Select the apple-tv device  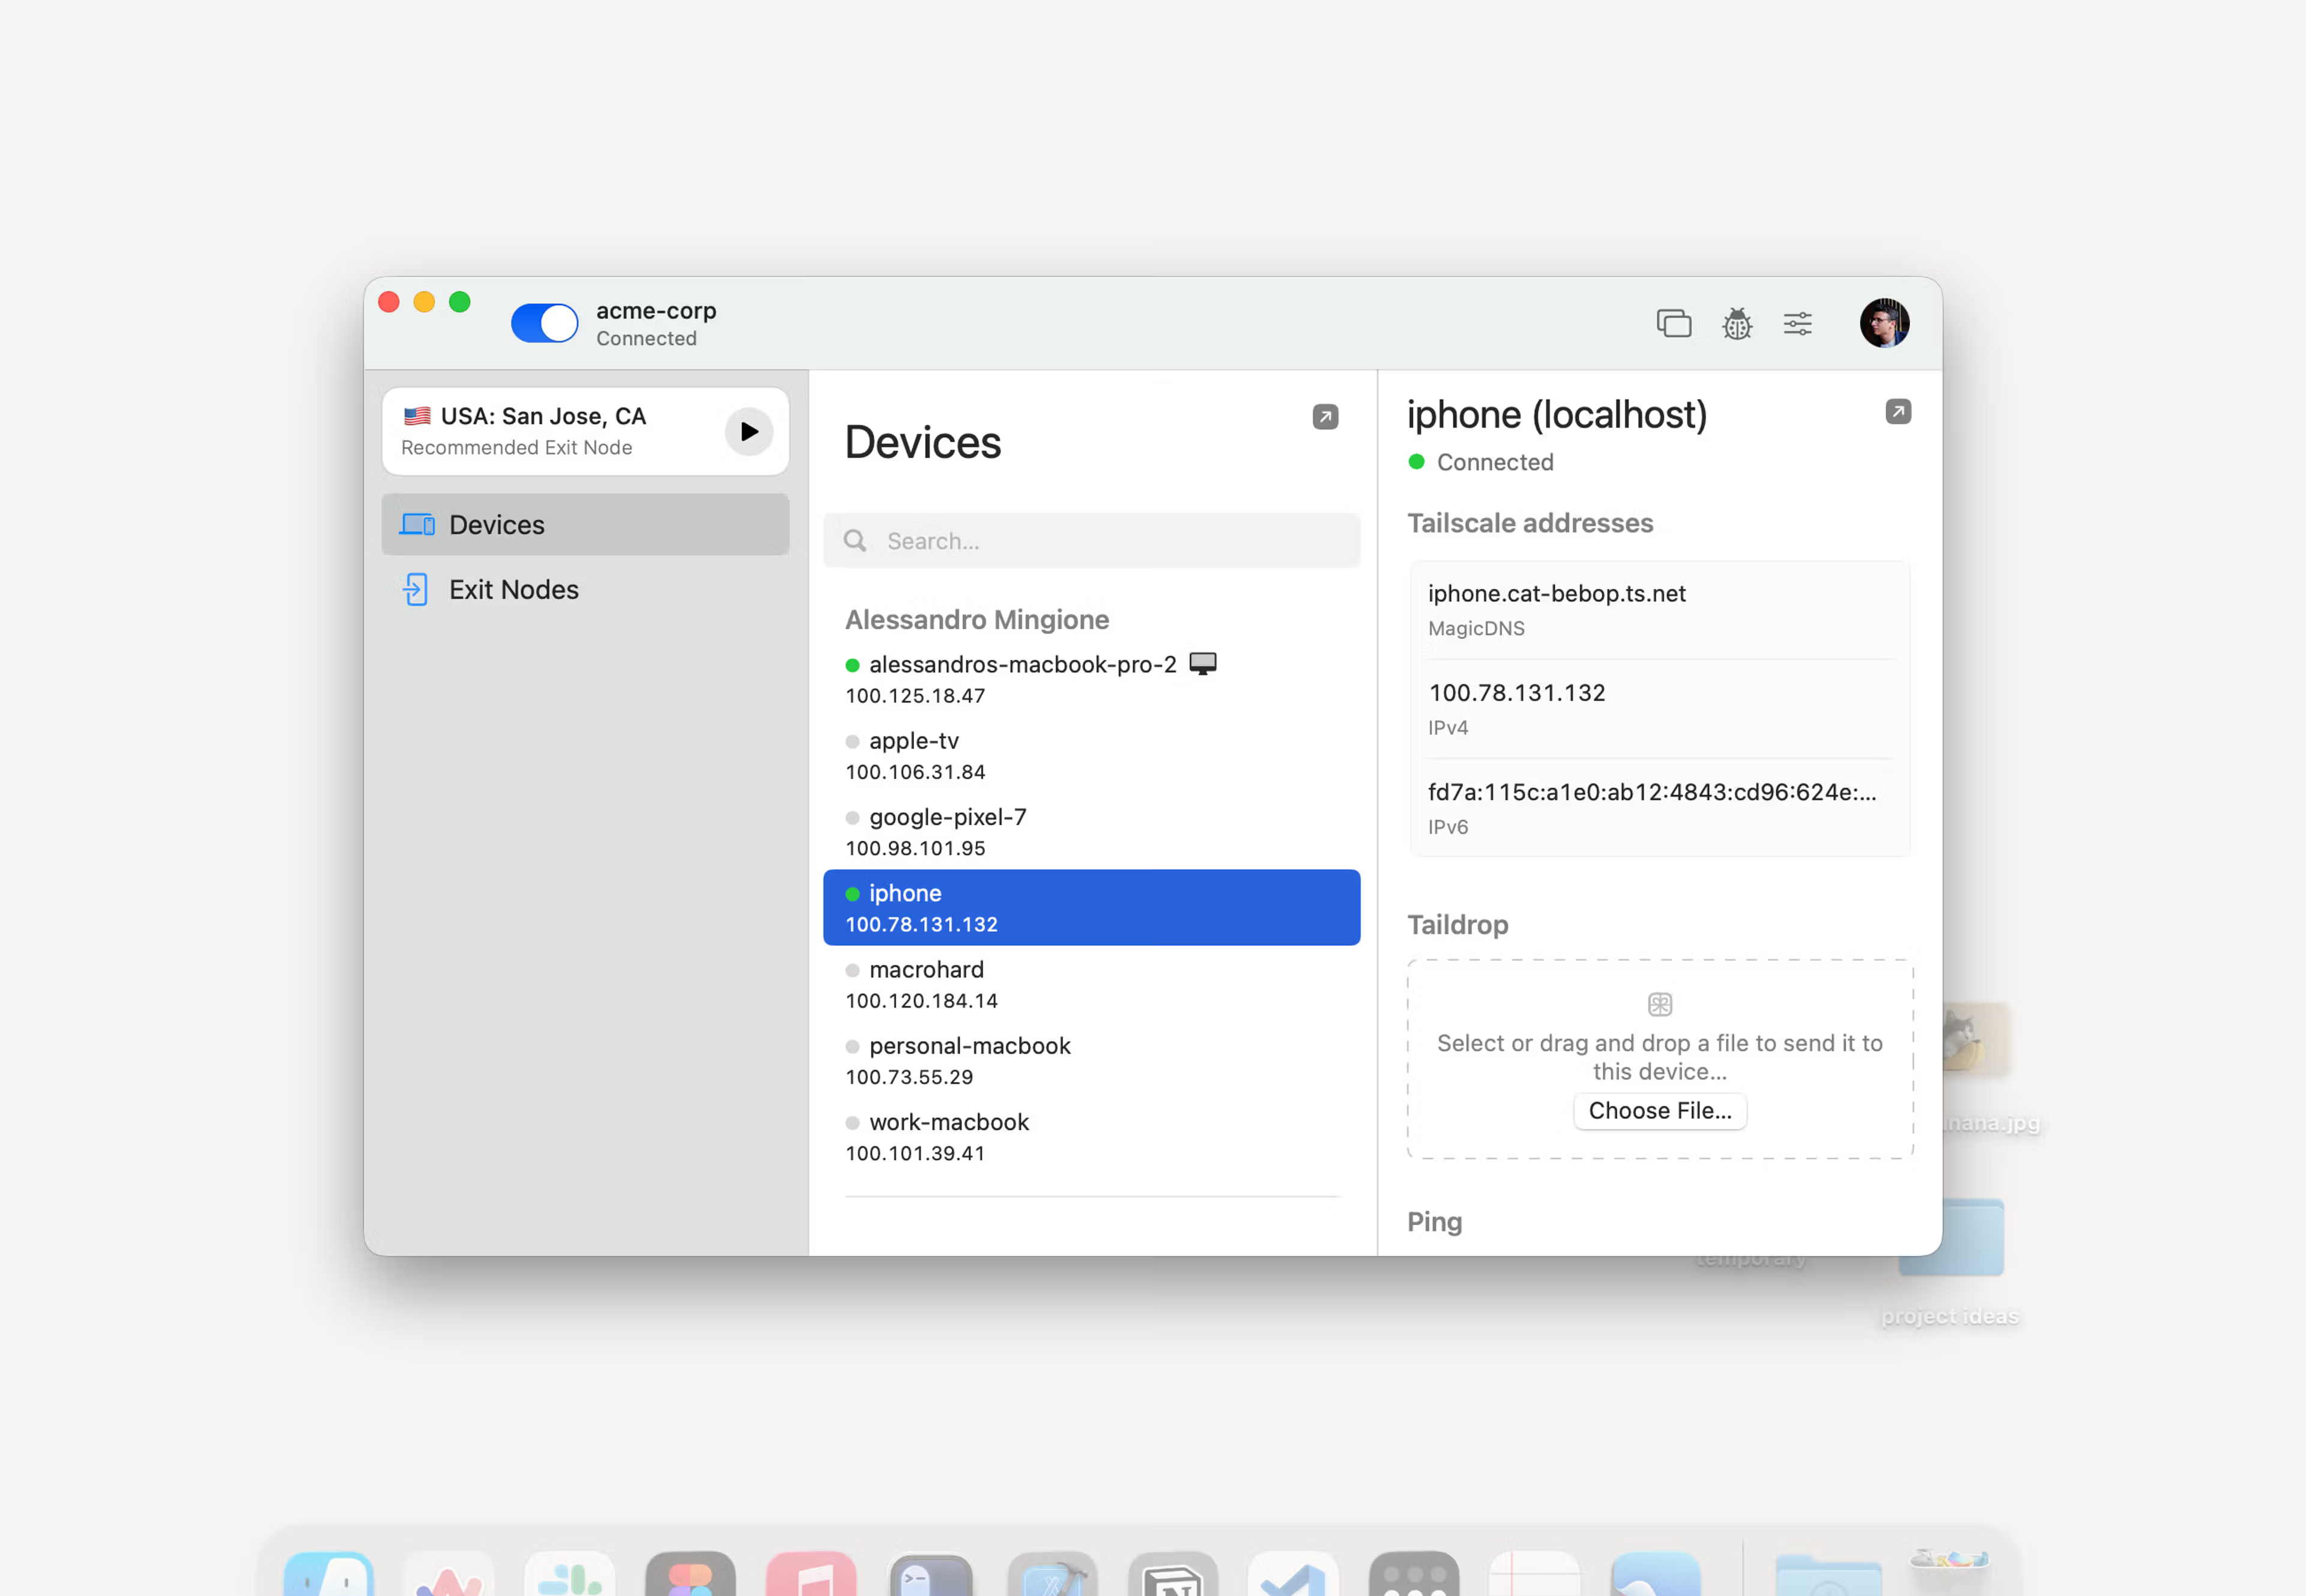(x=914, y=755)
